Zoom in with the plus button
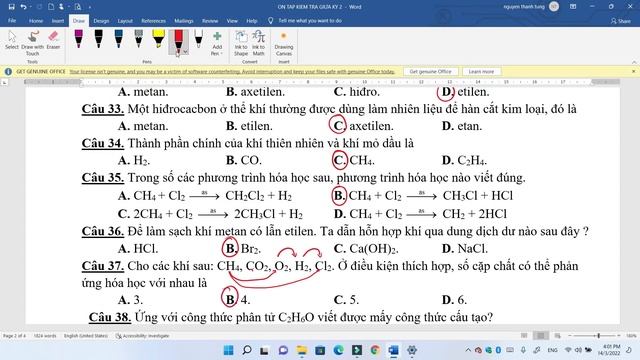 pos(619,336)
